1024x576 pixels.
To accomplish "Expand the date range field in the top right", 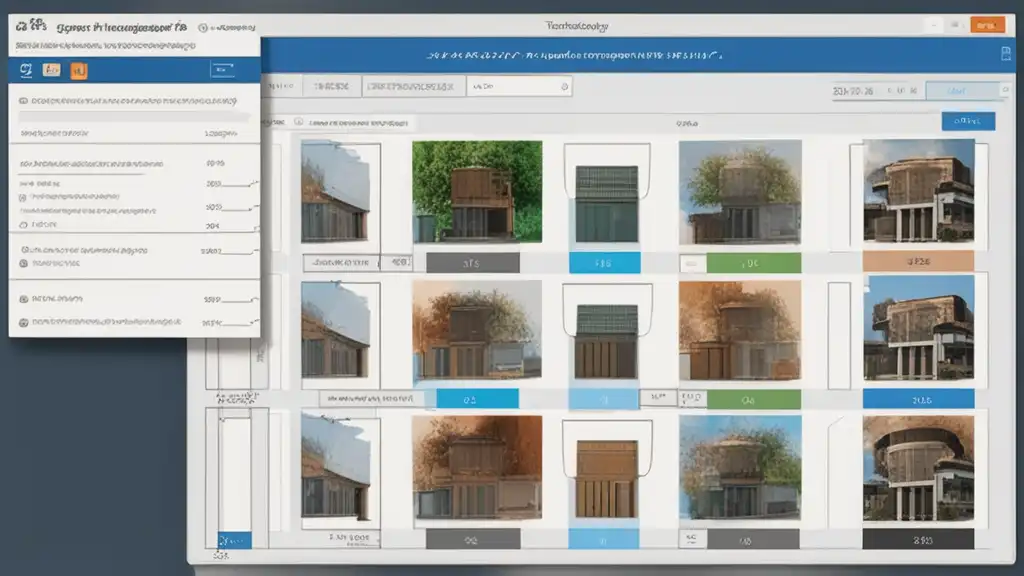I will click(875, 91).
